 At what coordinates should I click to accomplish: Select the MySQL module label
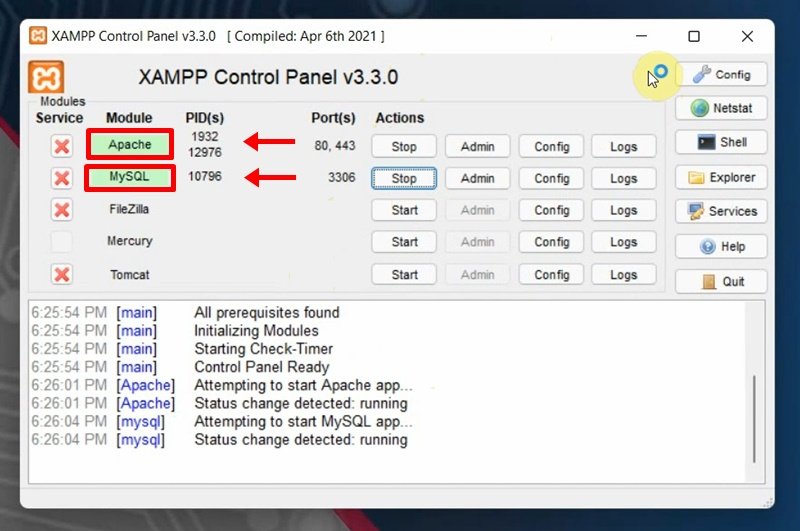pos(130,177)
